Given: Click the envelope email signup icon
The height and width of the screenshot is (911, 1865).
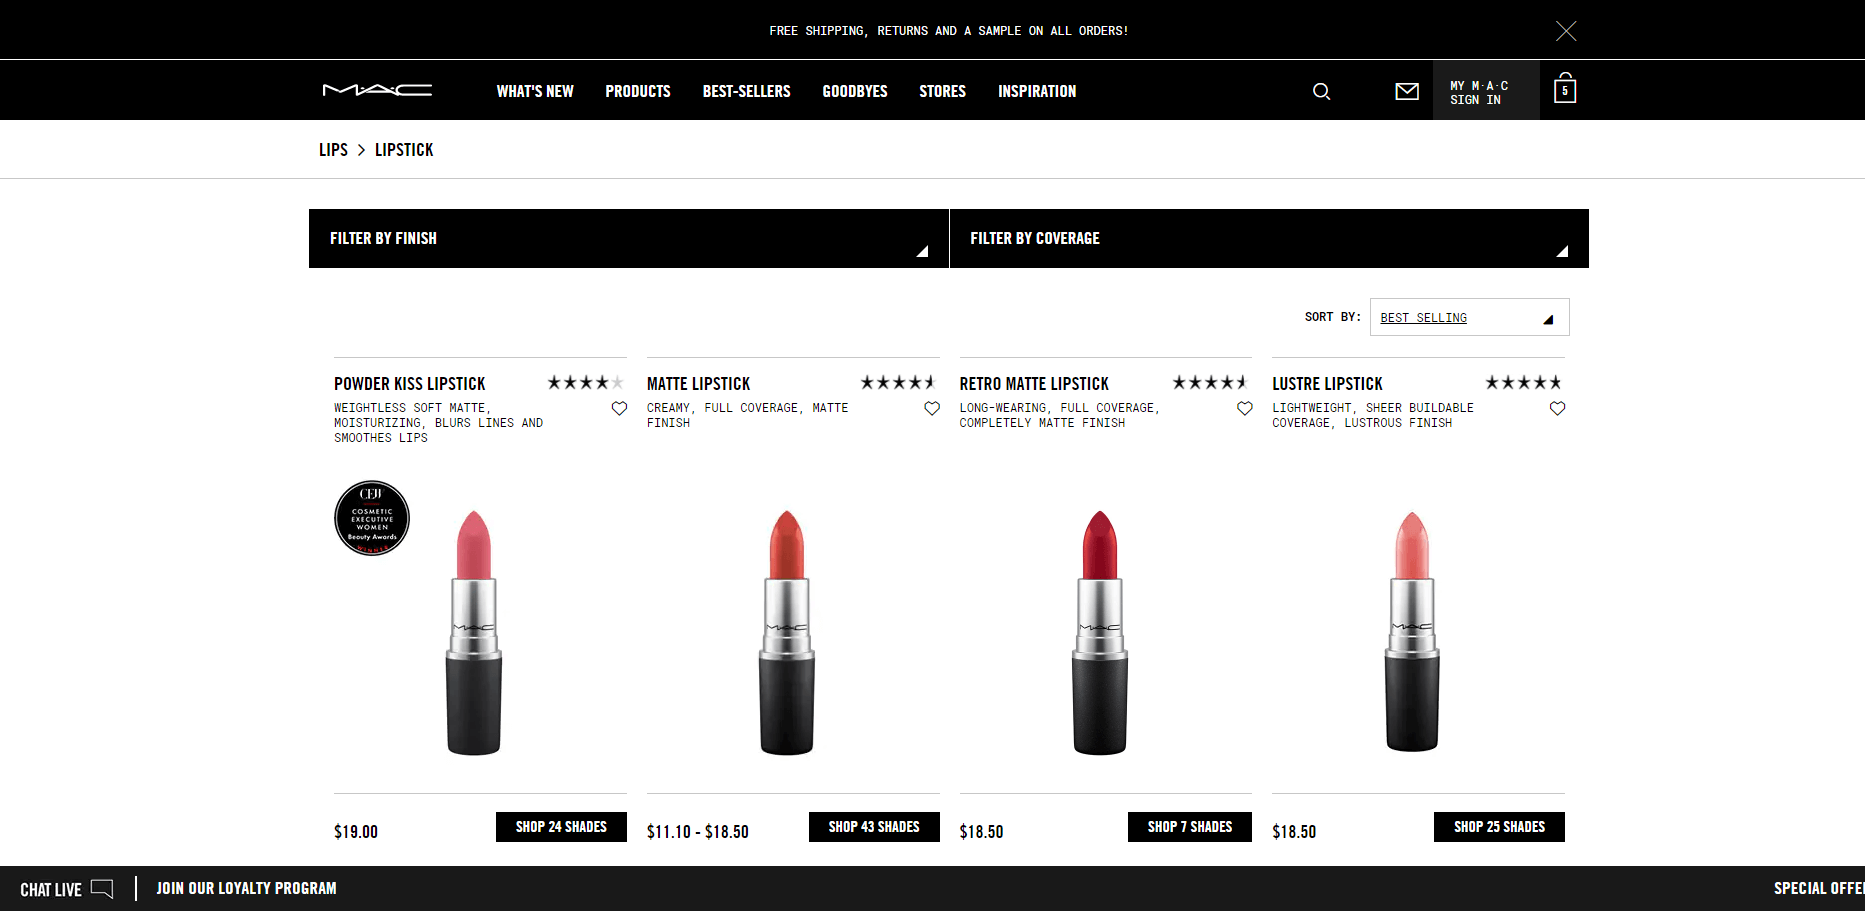Looking at the screenshot, I should (x=1407, y=91).
